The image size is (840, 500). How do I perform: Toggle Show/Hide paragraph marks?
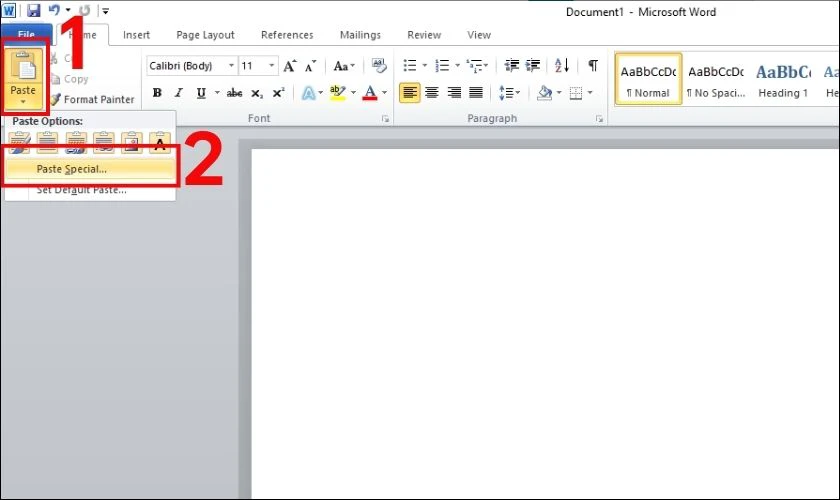point(593,65)
